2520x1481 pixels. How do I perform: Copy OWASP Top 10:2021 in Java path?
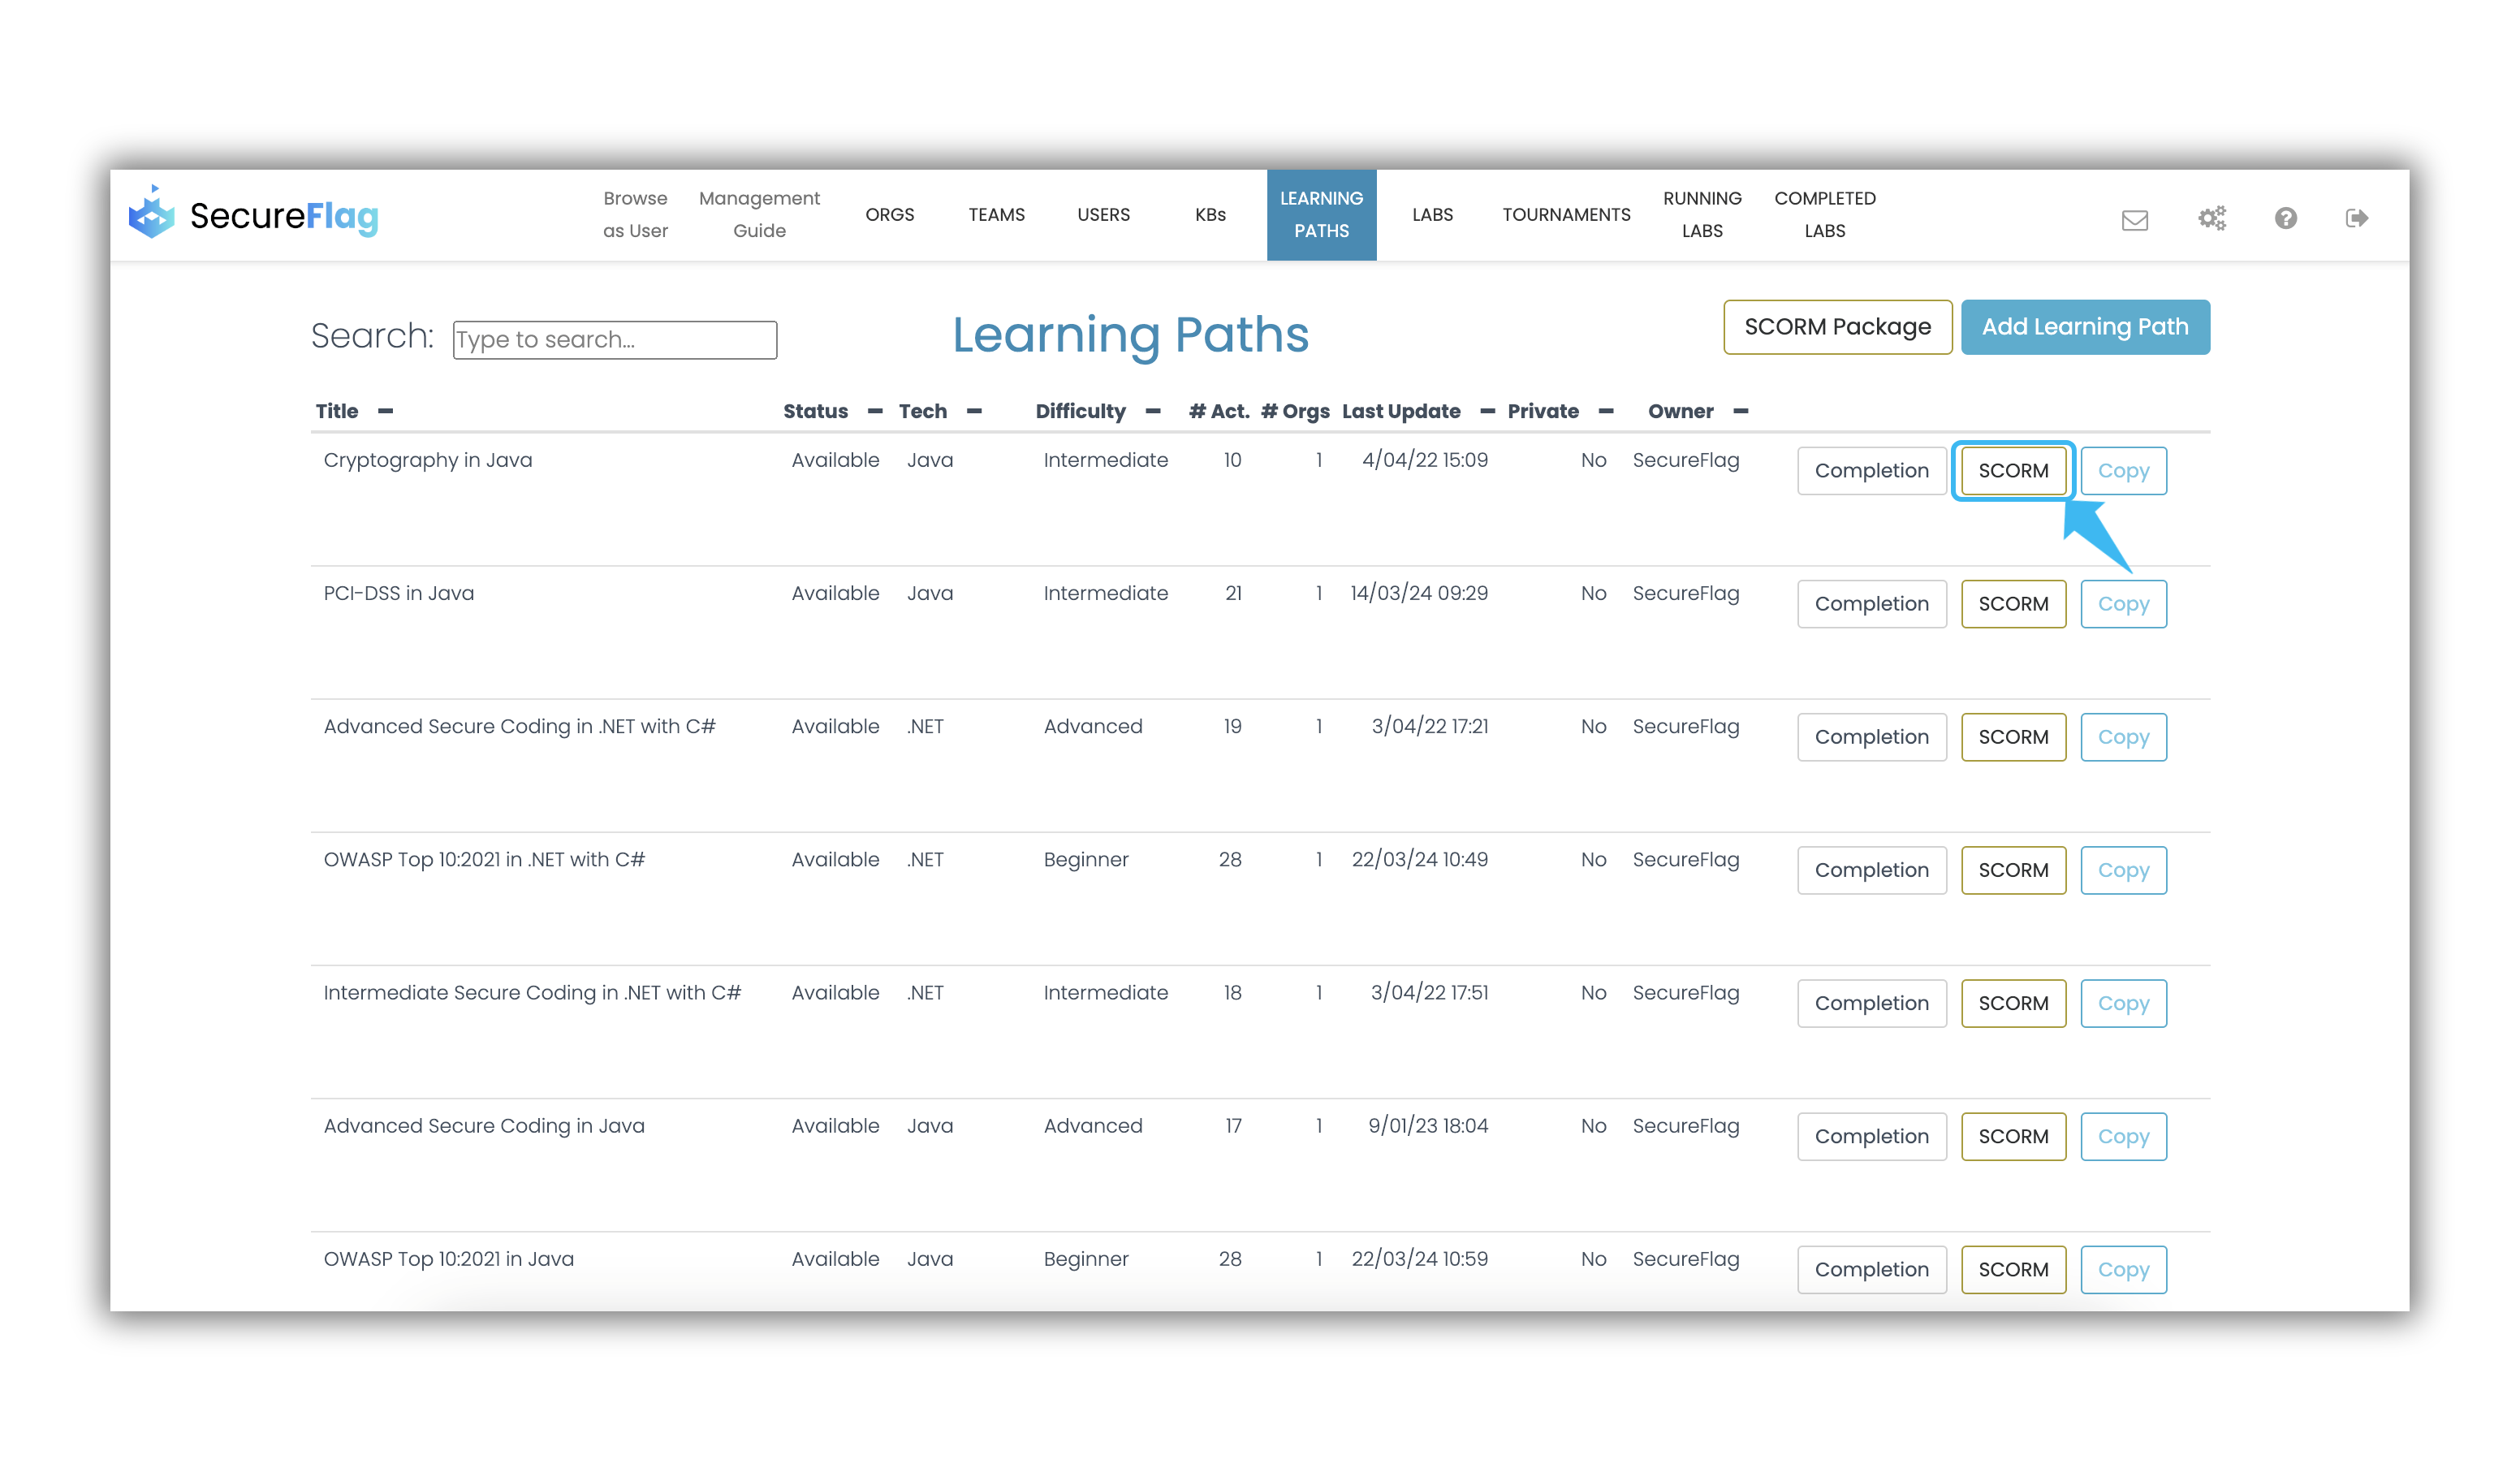(x=2123, y=1269)
